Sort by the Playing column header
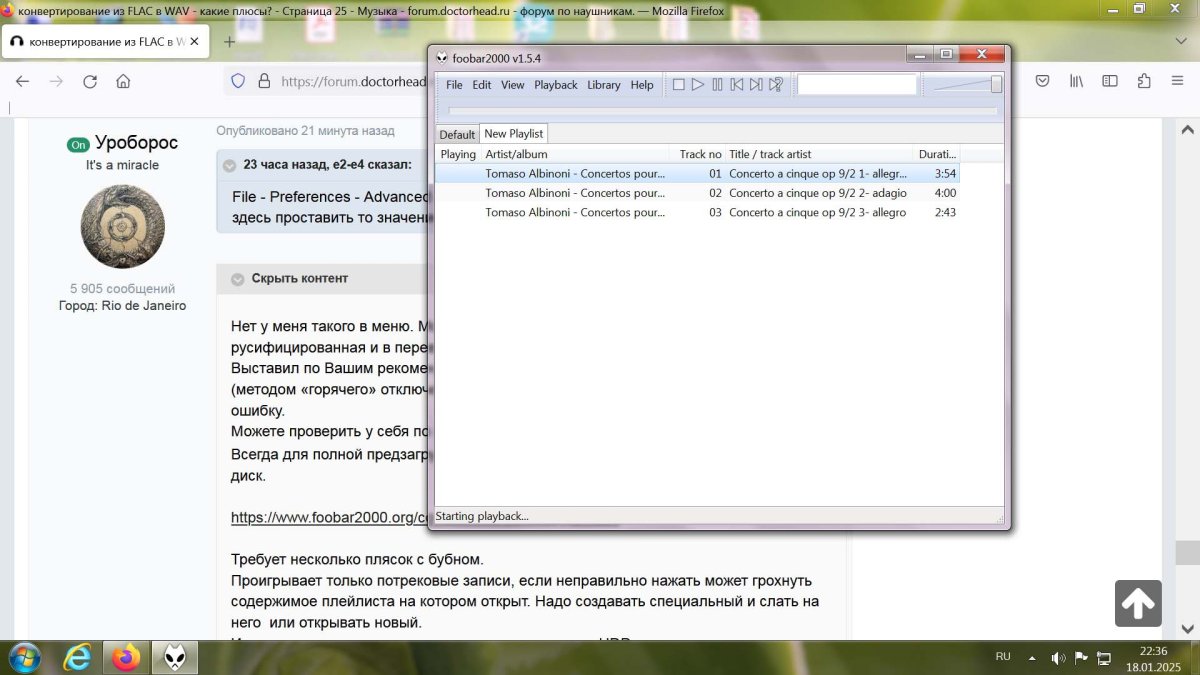1200x675 pixels. (x=458, y=154)
